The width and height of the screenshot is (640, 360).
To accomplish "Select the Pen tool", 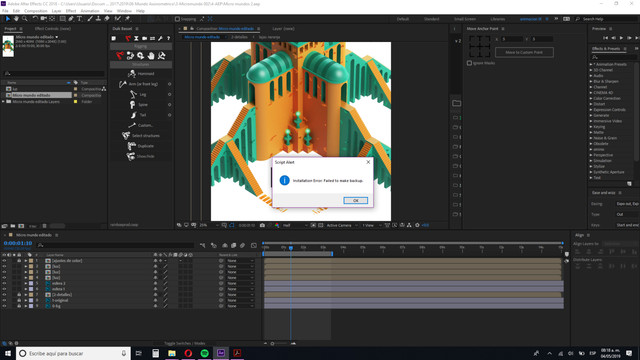I will [x=71, y=19].
